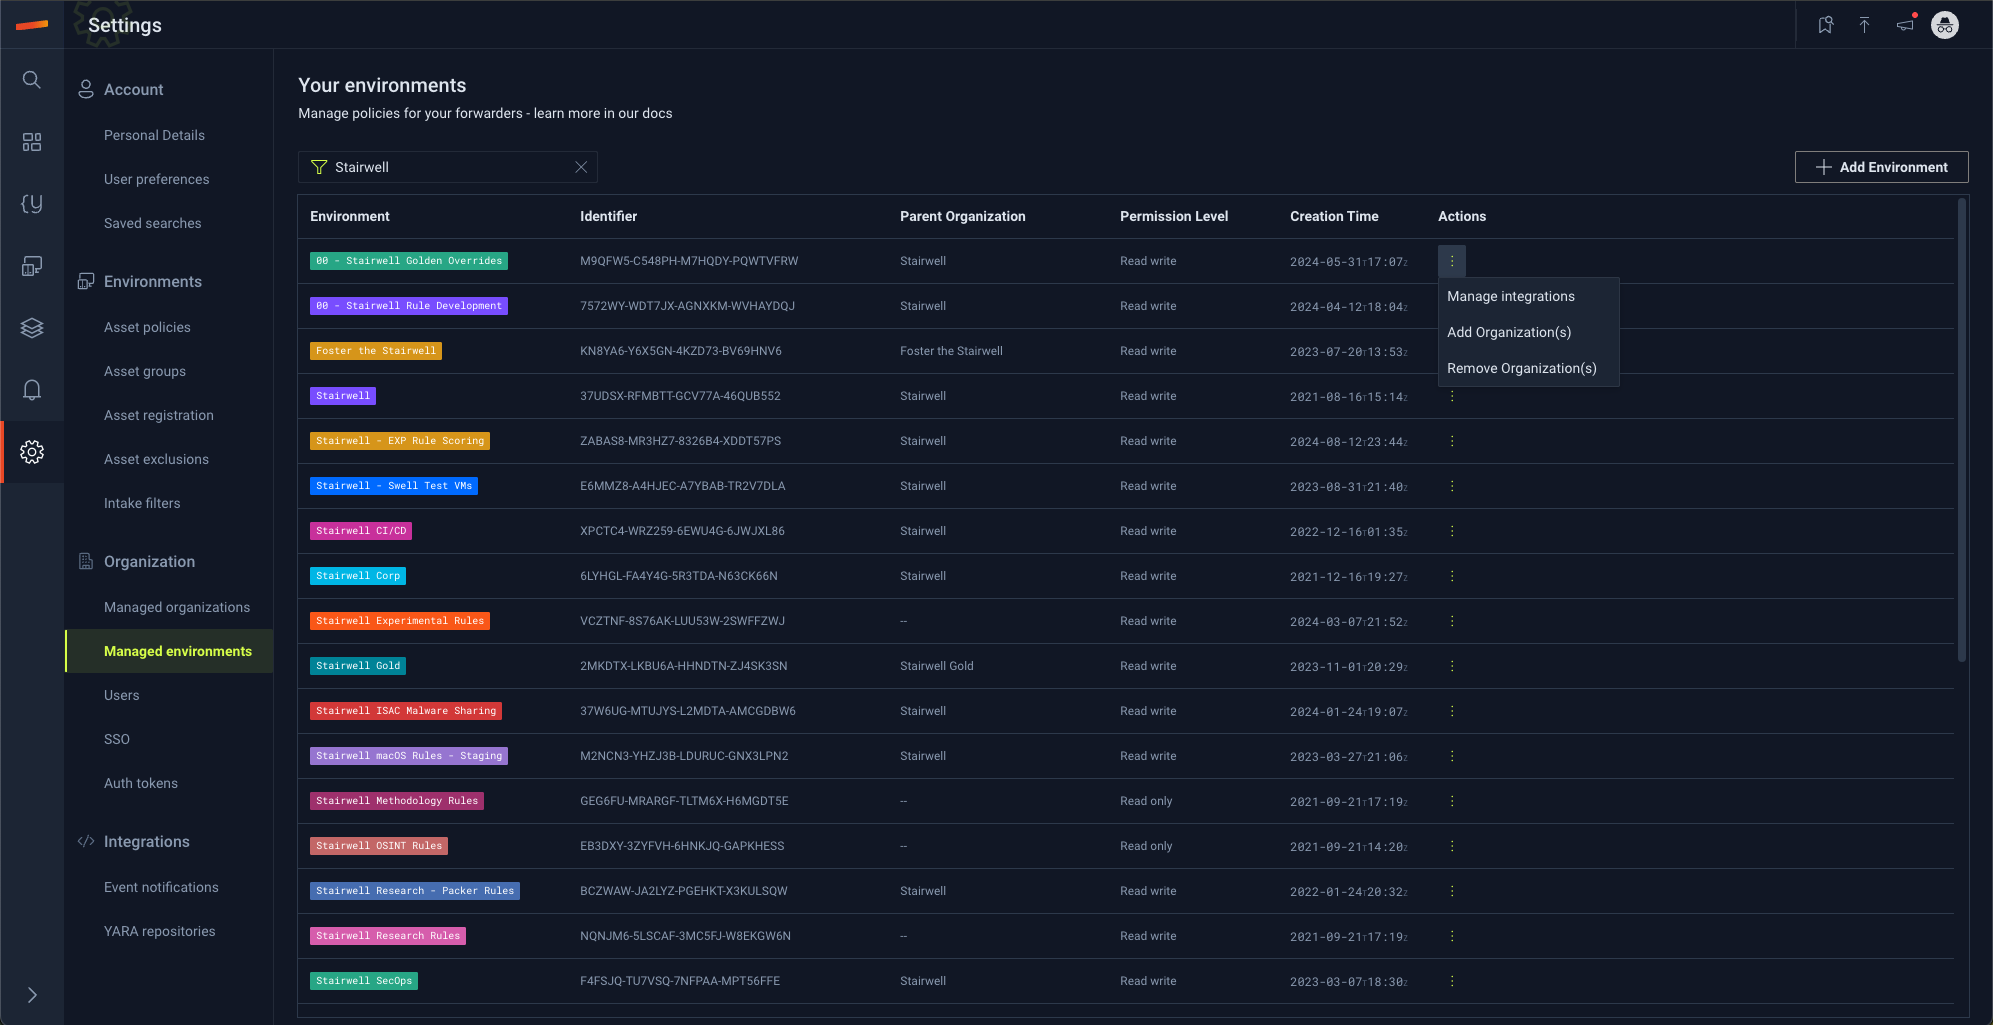Go to Saved searches page
The image size is (1993, 1025).
tap(153, 223)
